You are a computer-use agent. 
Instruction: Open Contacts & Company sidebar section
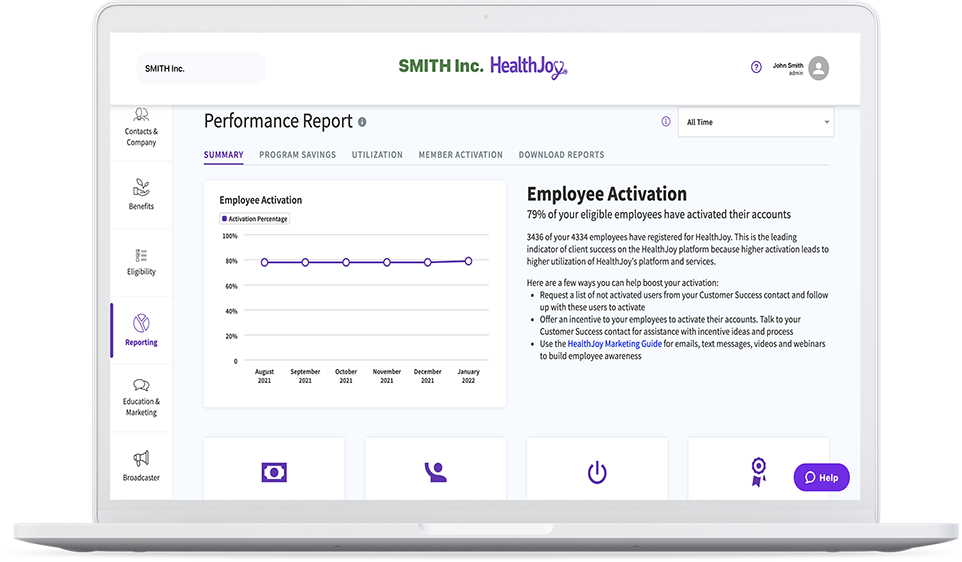(141, 128)
